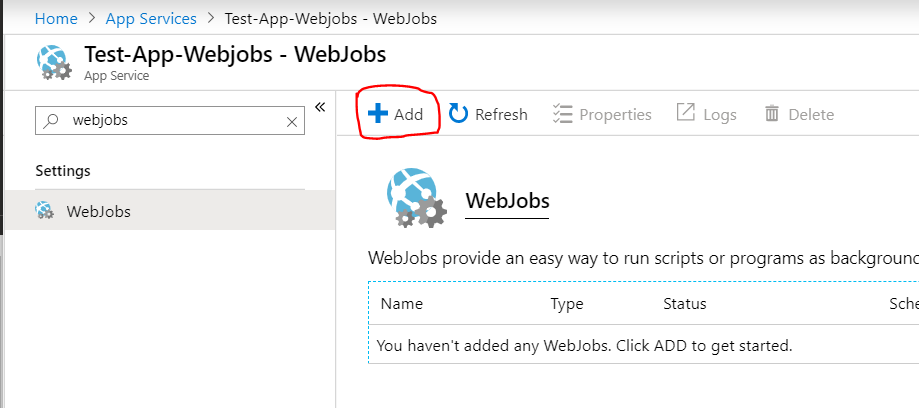Click the Logs external-link icon
Screen dimensions: 919x408
coord(685,112)
